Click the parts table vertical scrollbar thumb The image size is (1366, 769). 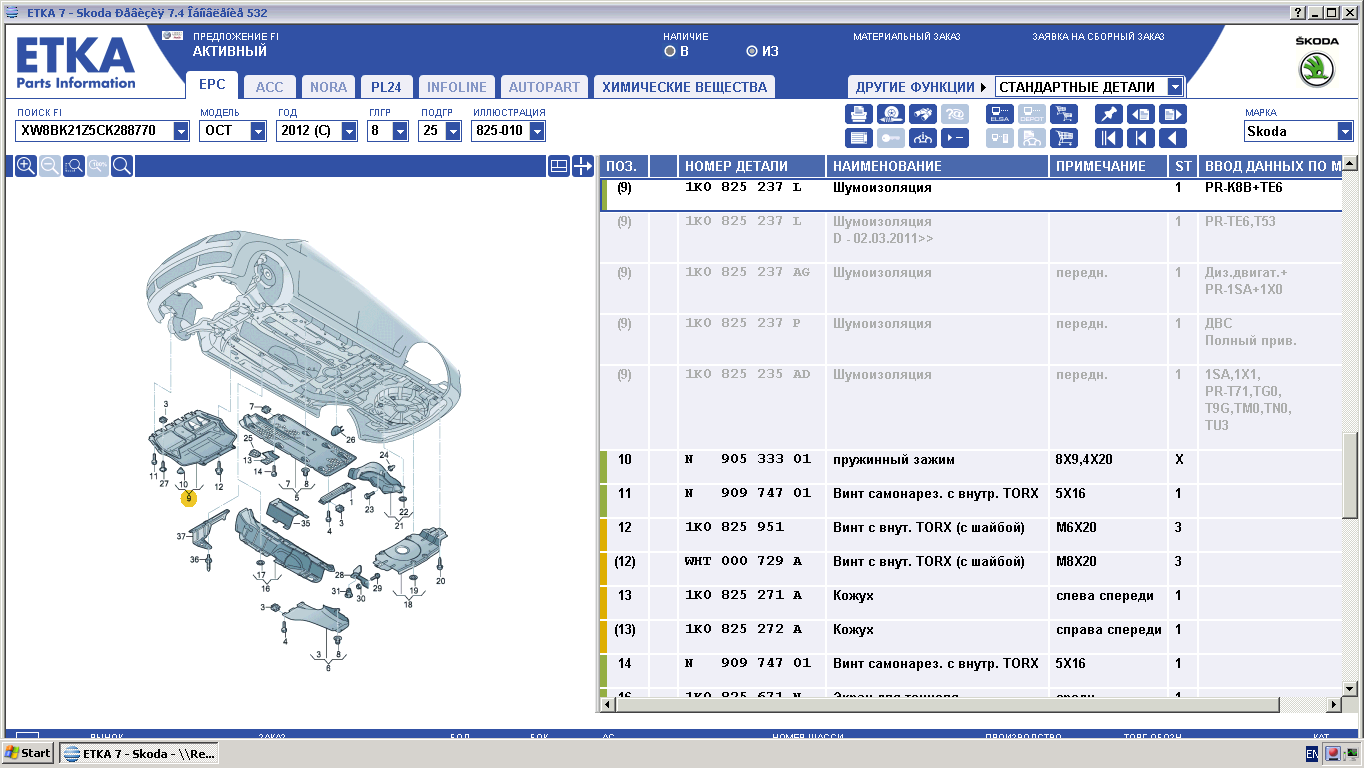(1351, 475)
